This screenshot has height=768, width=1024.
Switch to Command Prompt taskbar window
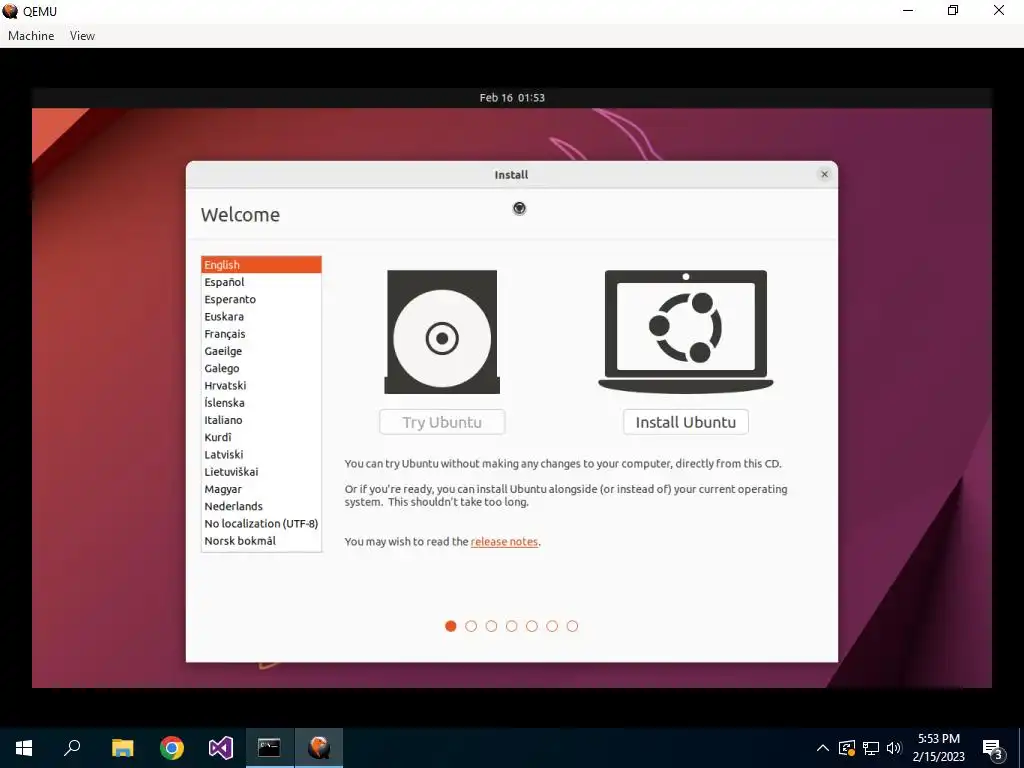click(269, 748)
